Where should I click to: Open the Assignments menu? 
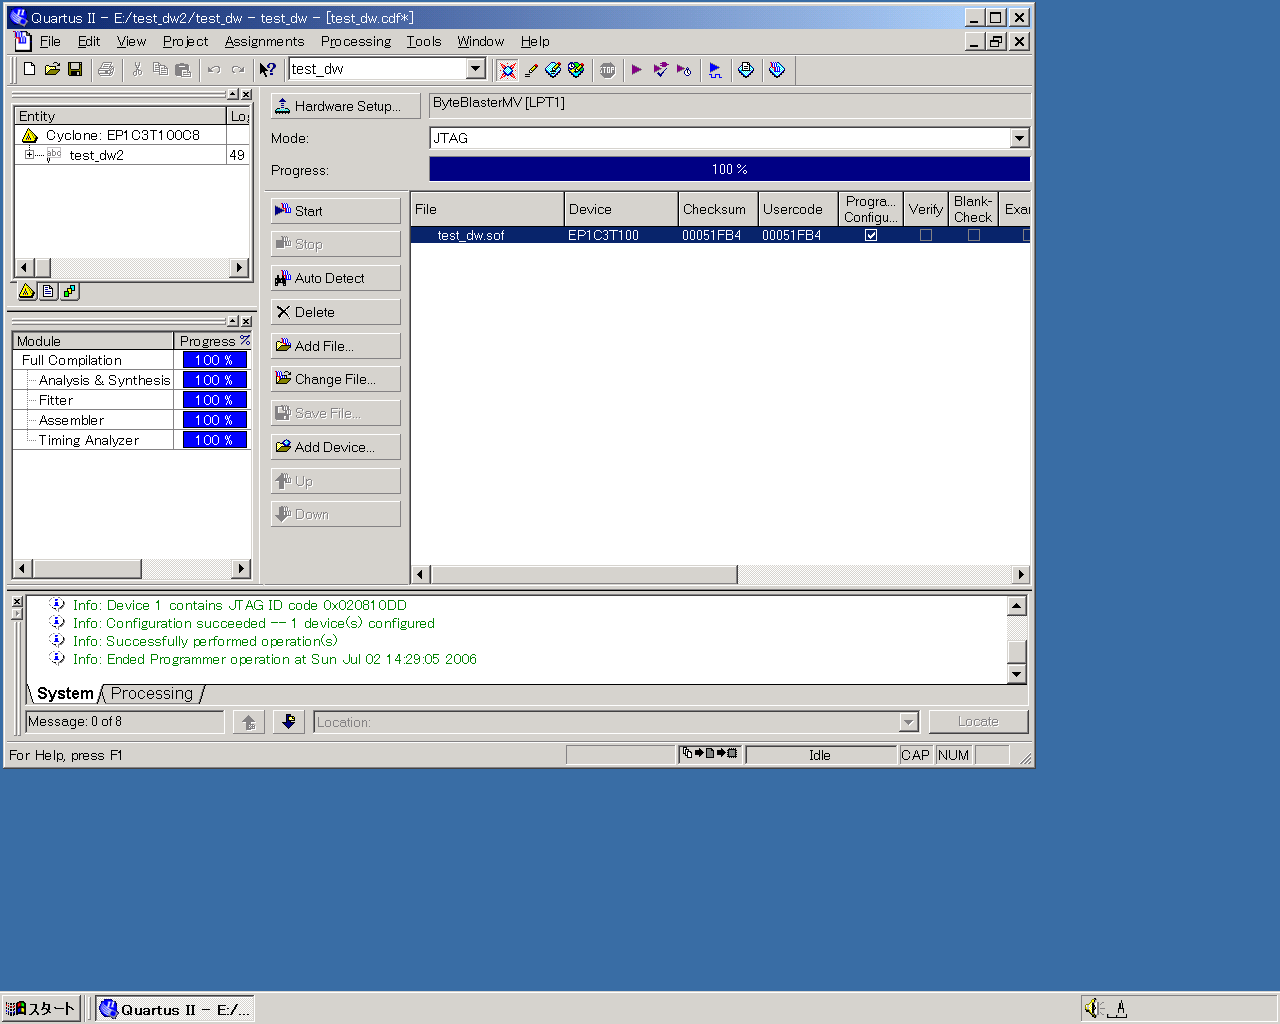tap(264, 42)
